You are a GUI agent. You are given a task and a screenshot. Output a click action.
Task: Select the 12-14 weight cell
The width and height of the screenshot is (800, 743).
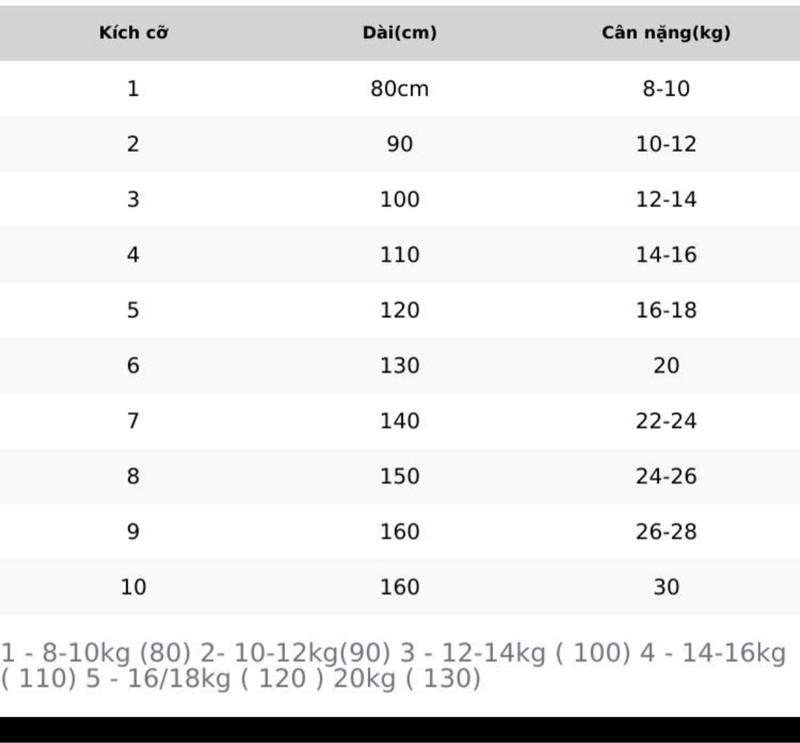pos(666,199)
